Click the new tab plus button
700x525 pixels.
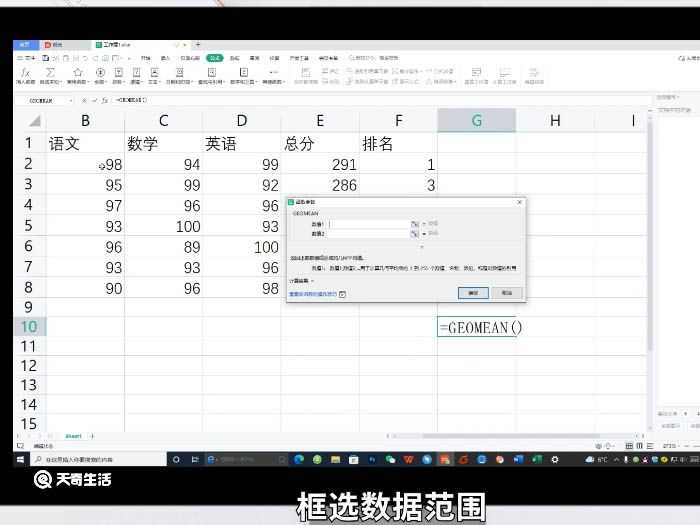tap(198, 45)
